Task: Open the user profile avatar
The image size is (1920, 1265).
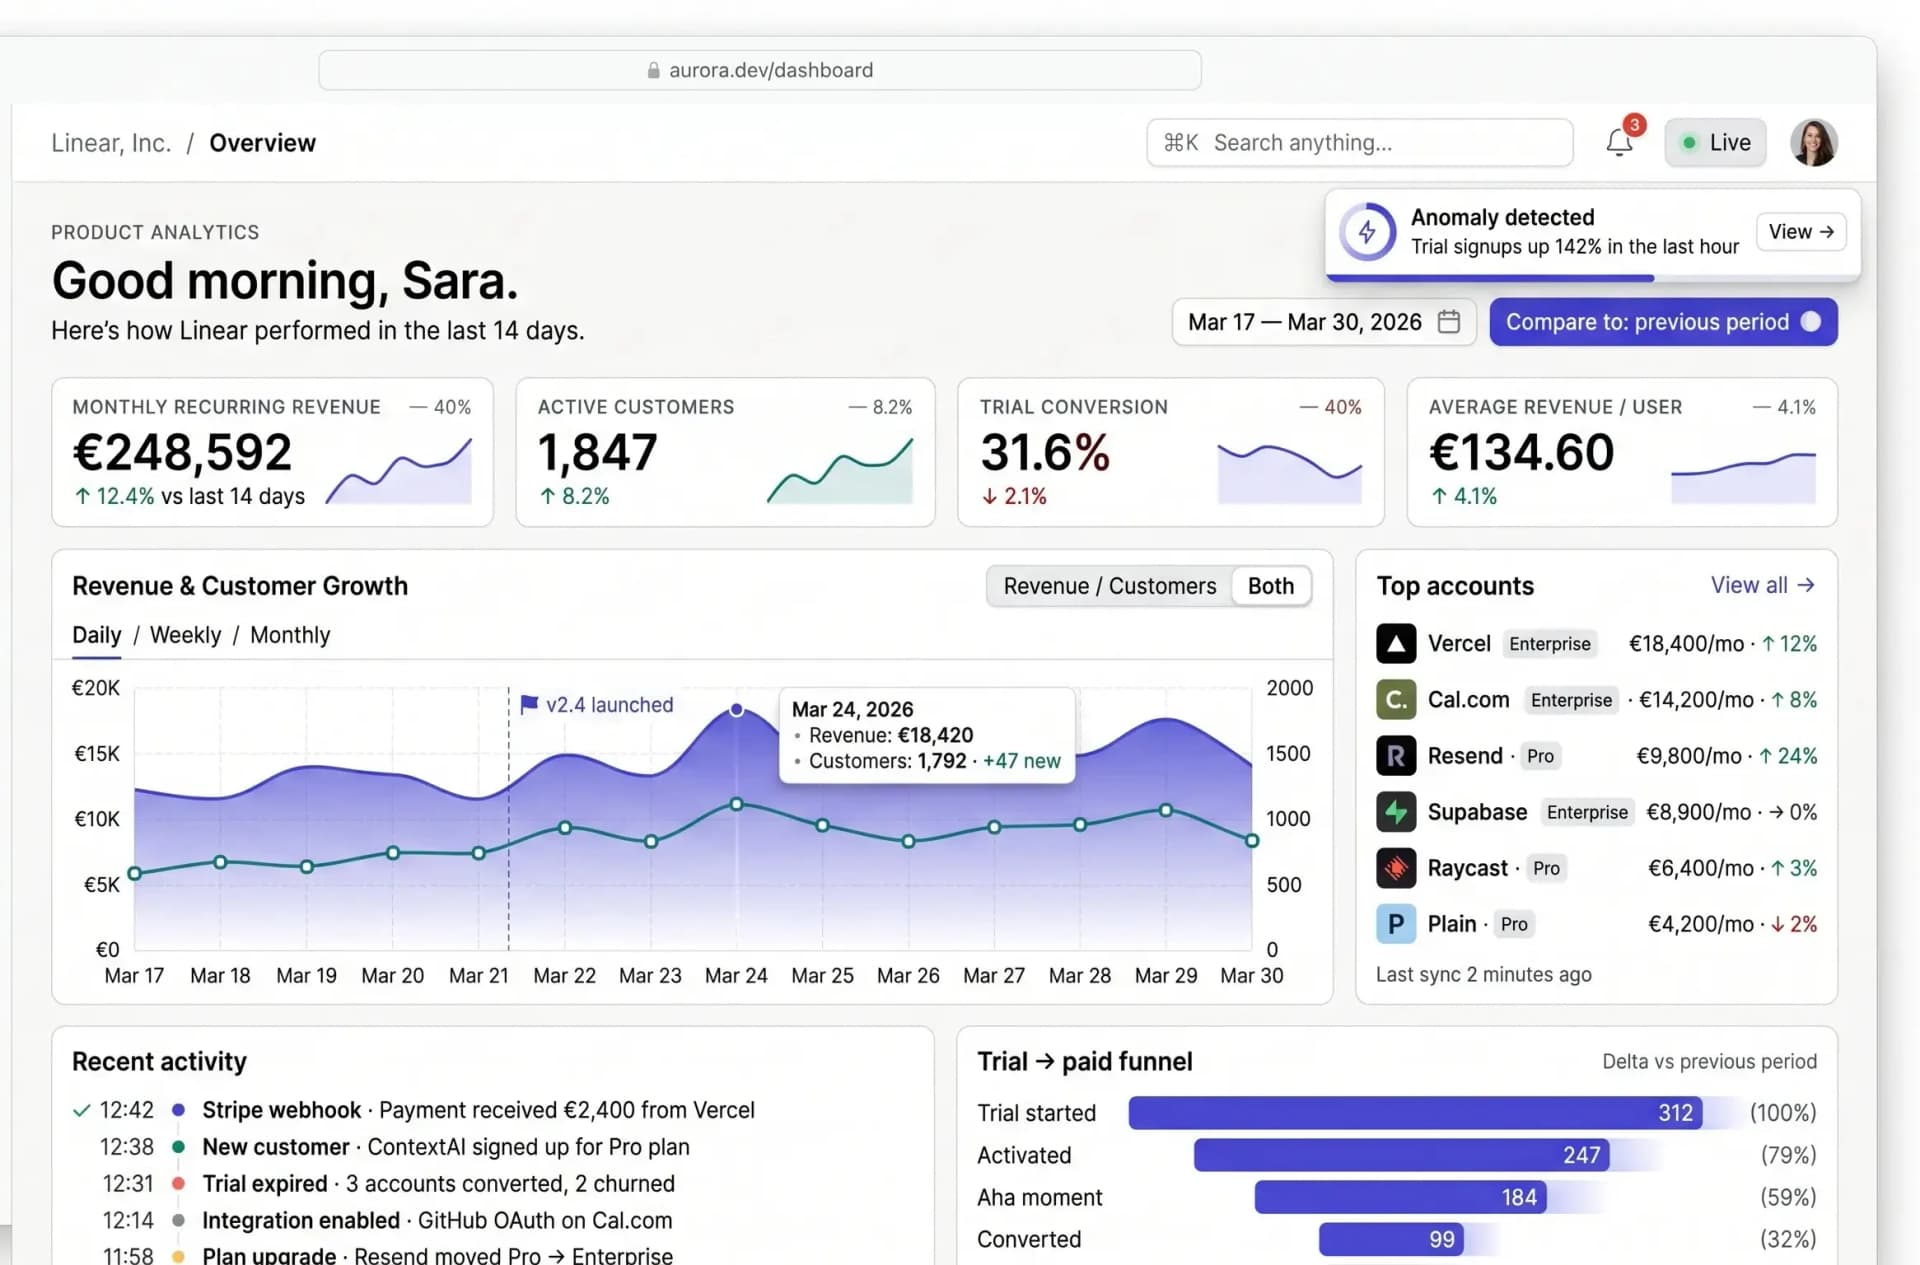Action: click(x=1814, y=143)
